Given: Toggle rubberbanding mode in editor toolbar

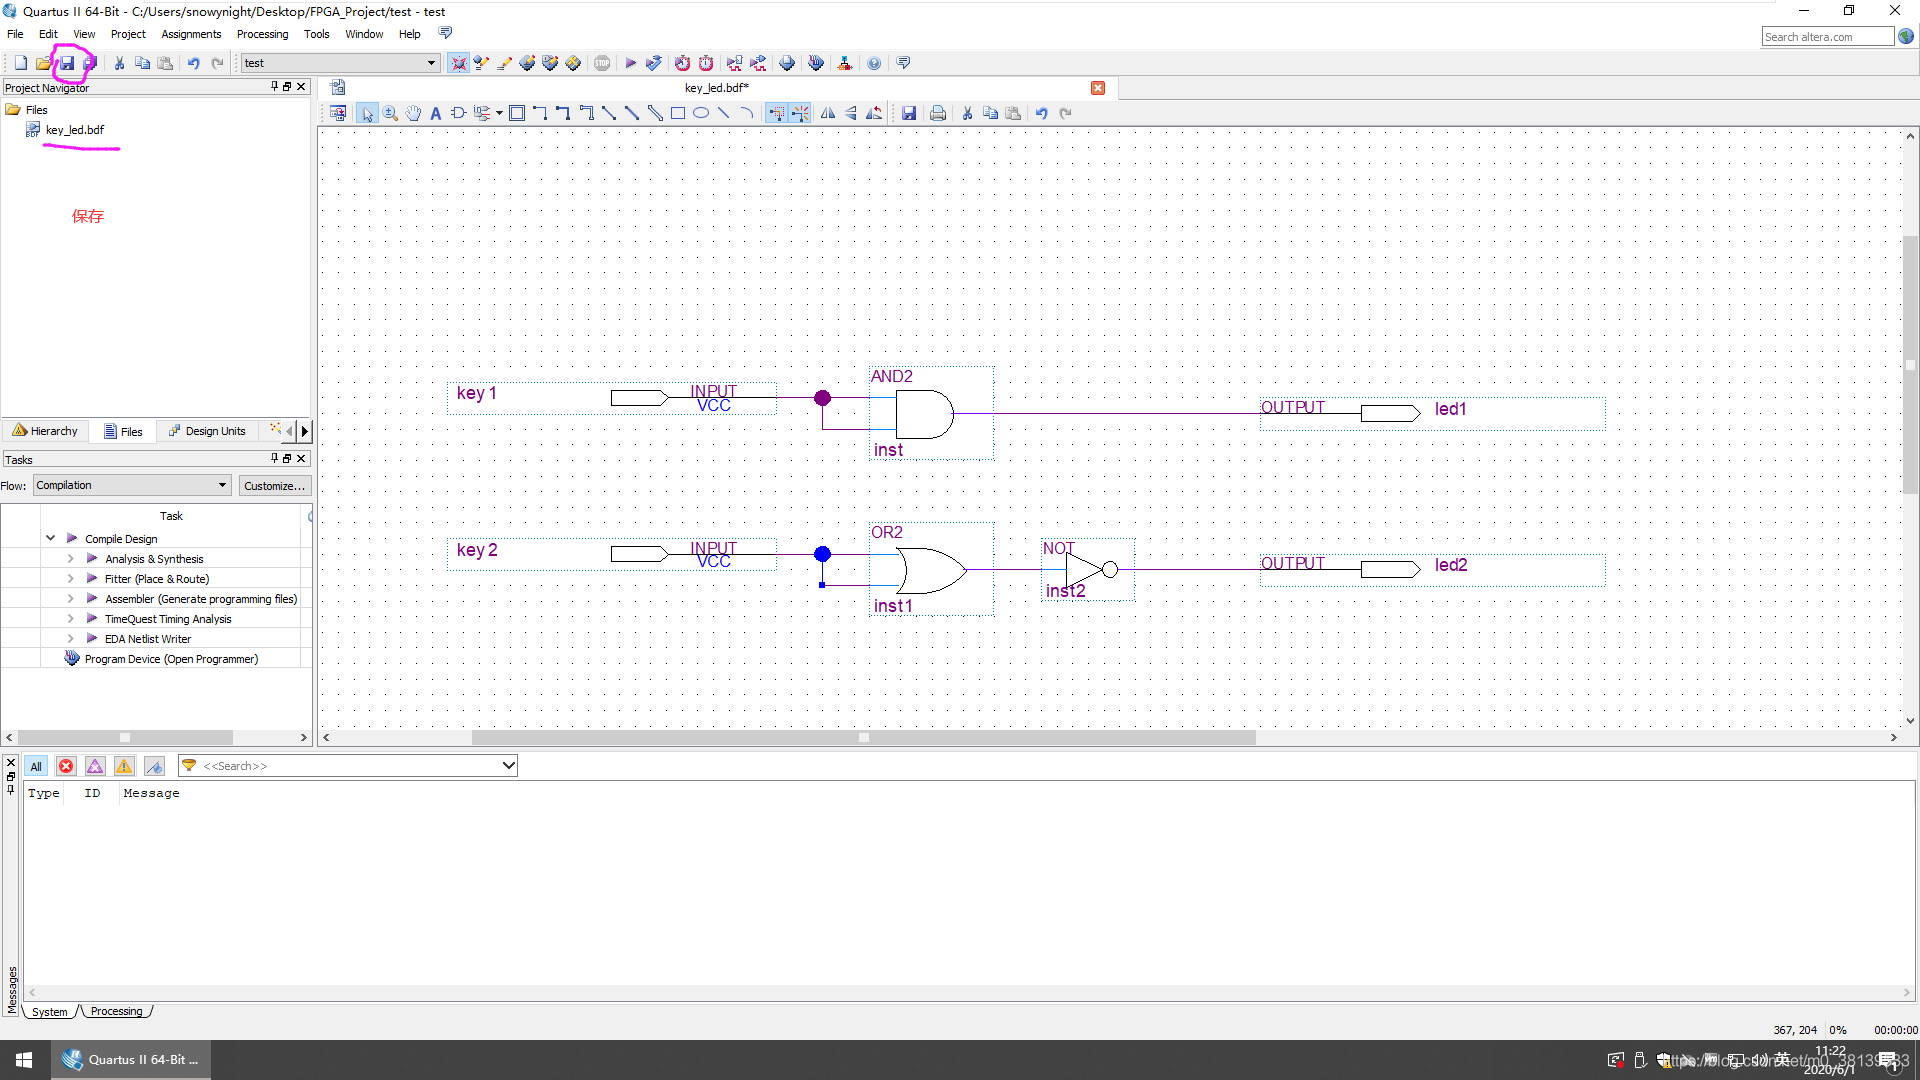Looking at the screenshot, I should point(777,113).
